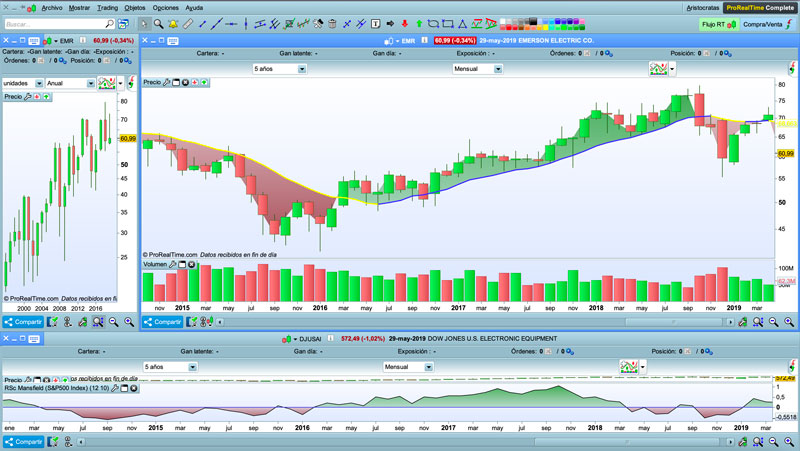Open the Objetos menu
This screenshot has width=800, height=451.
(x=137, y=7)
